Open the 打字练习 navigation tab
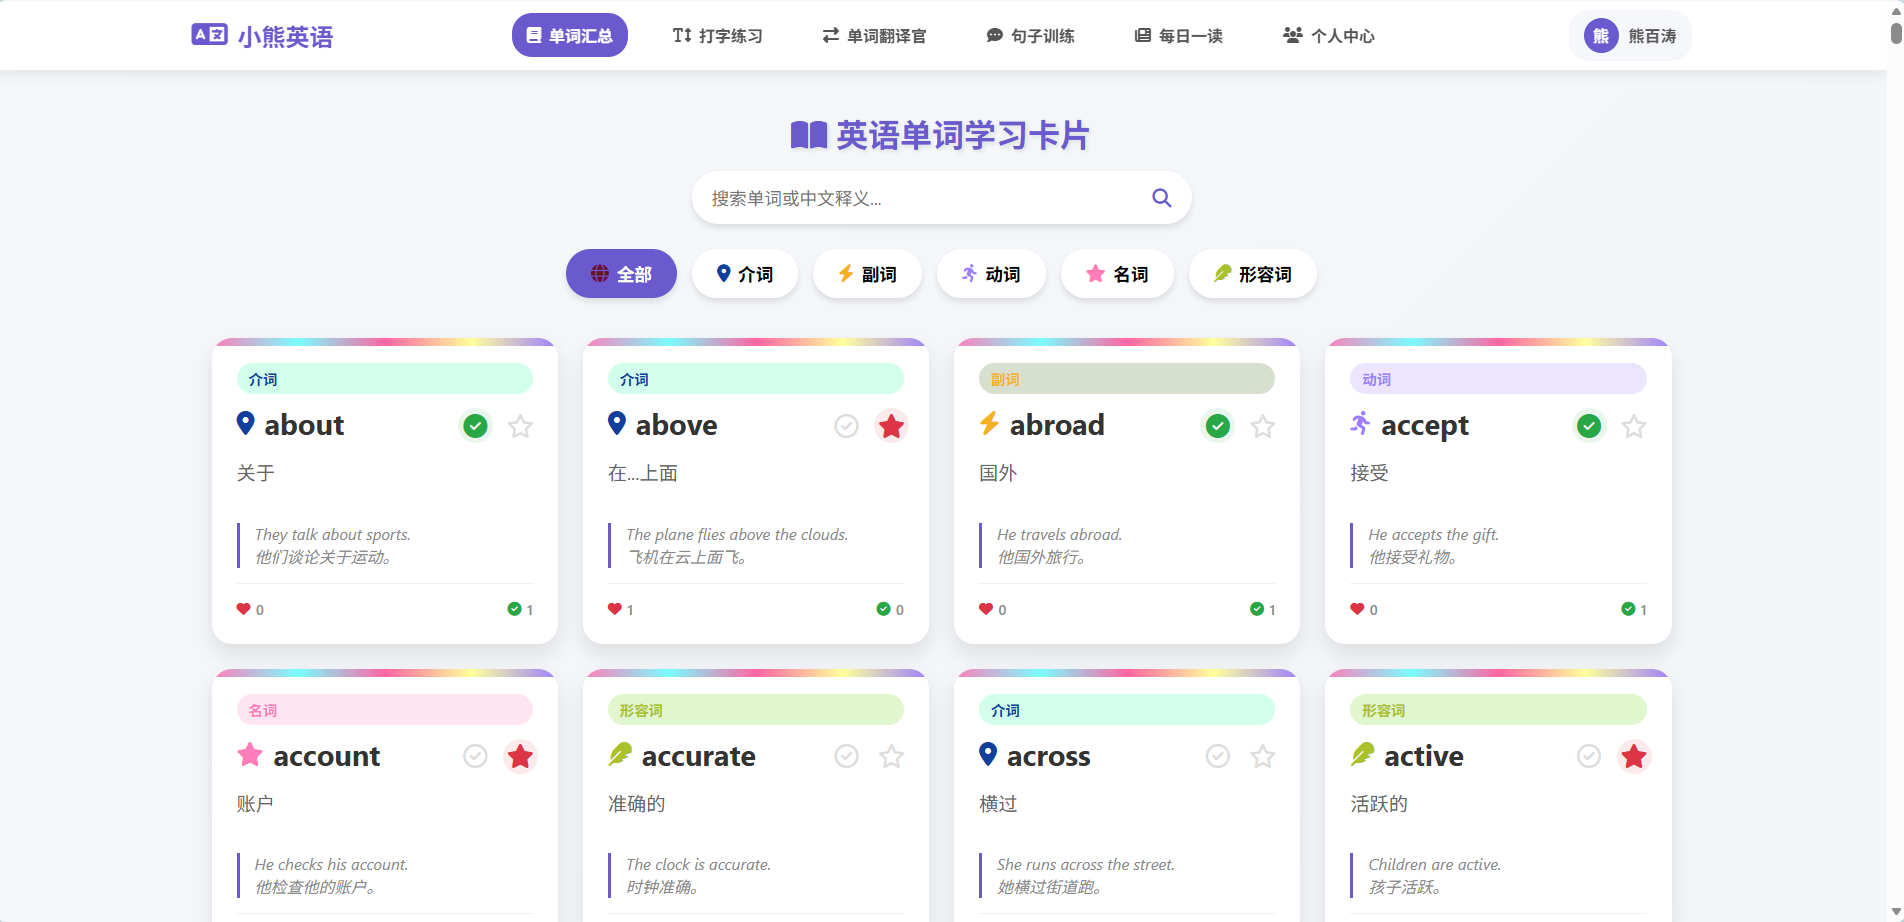 click(717, 36)
